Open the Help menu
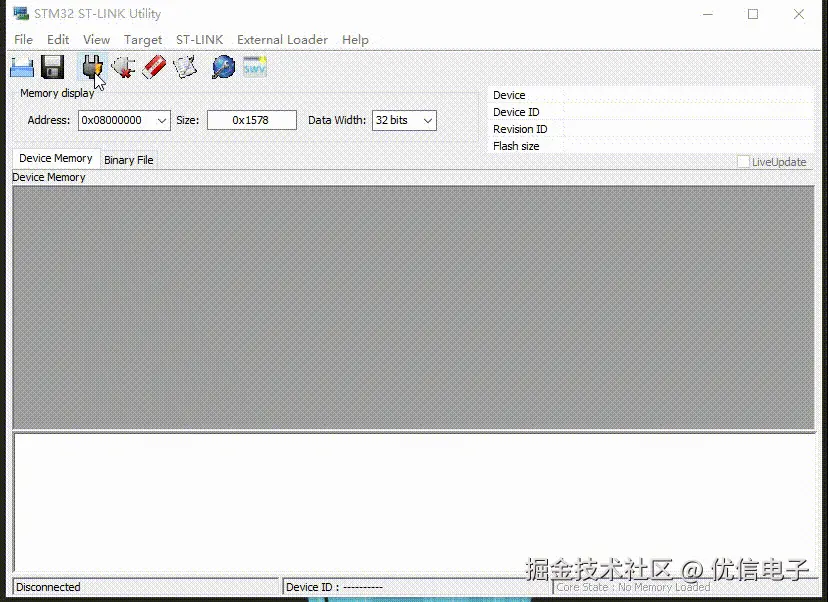Screen dimensions: 828x602 355,40
